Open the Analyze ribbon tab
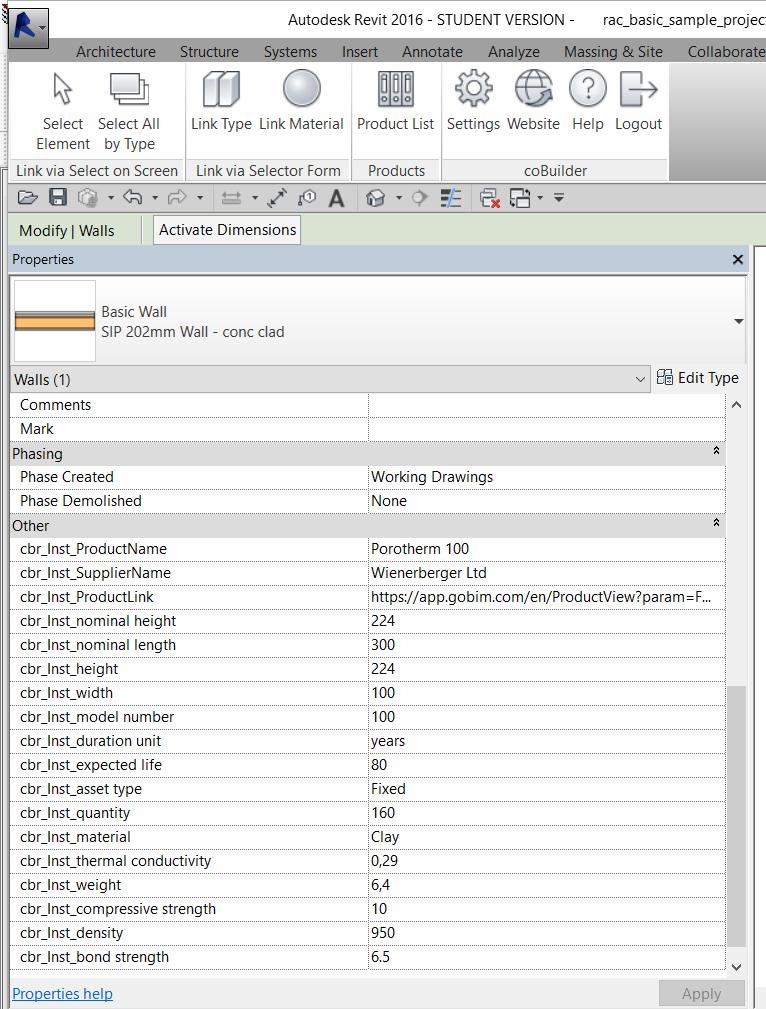766x1009 pixels. (514, 51)
